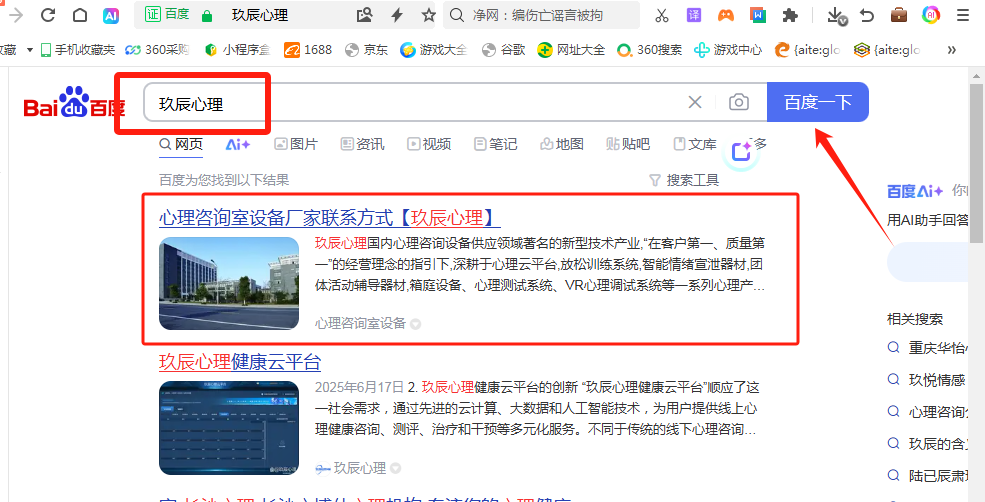Open the scissors screenshot tool
Screen dimensions: 985x502
pyautogui.click(x=661, y=15)
